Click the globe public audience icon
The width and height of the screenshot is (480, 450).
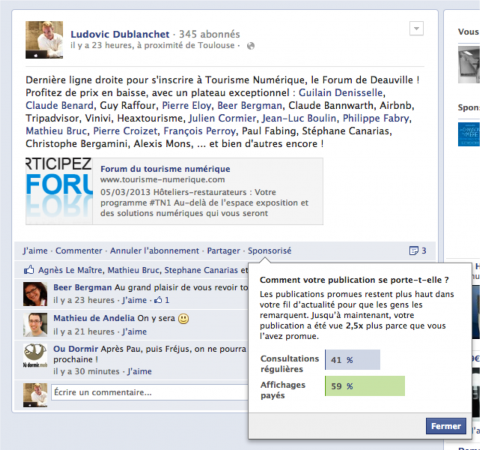click(251, 46)
